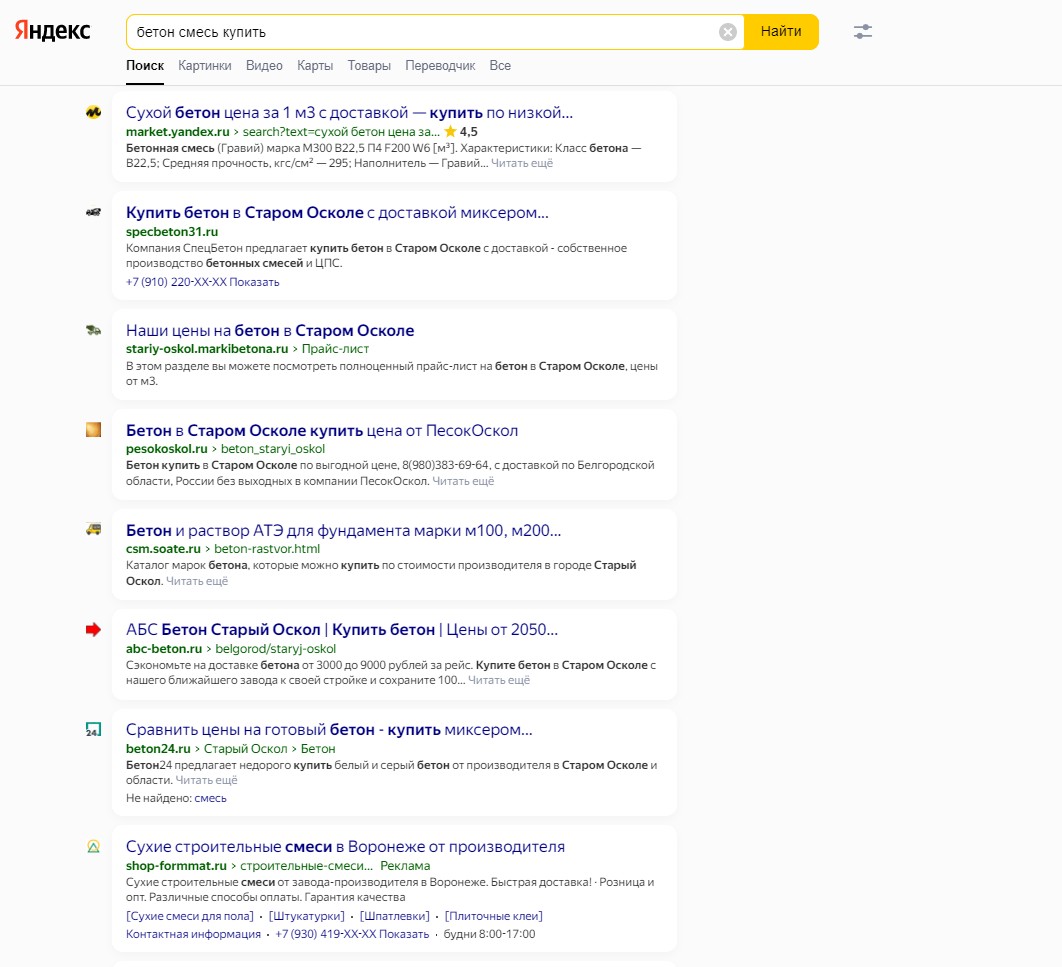Open the Шпатлевки sitelink
The height and width of the screenshot is (967, 1062).
pyautogui.click(x=395, y=916)
